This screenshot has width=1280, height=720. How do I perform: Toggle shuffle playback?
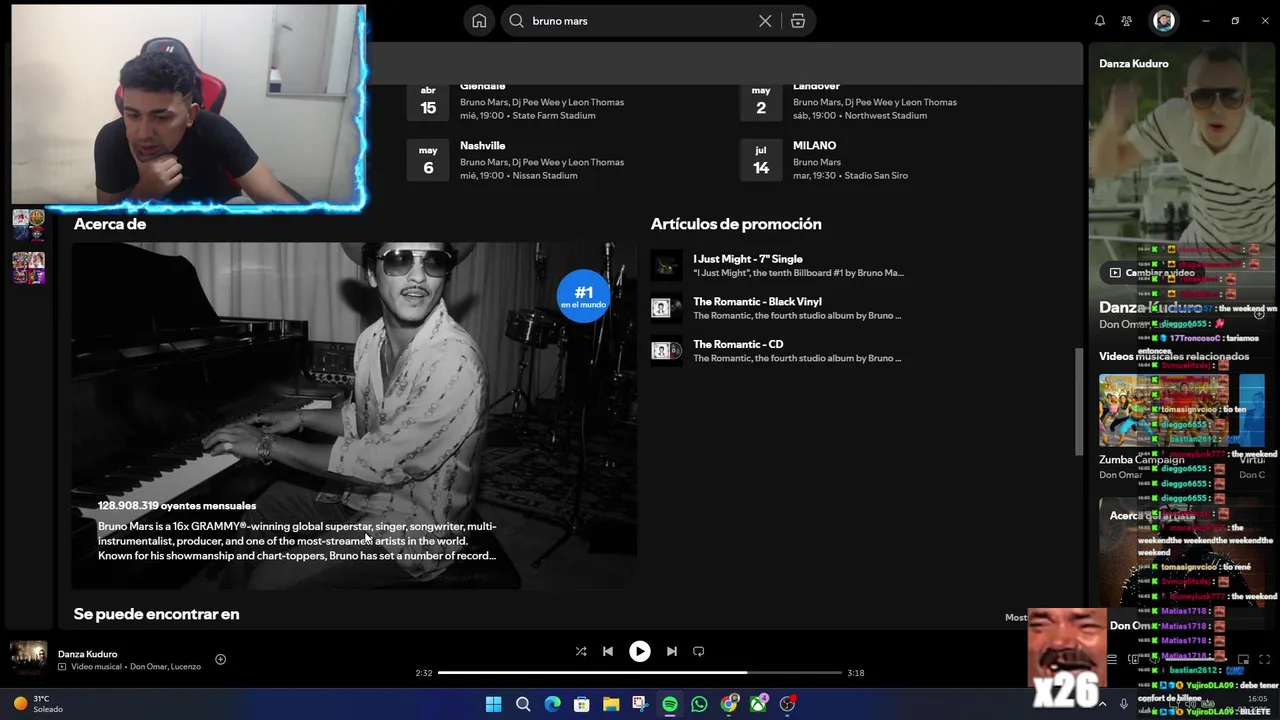point(581,652)
